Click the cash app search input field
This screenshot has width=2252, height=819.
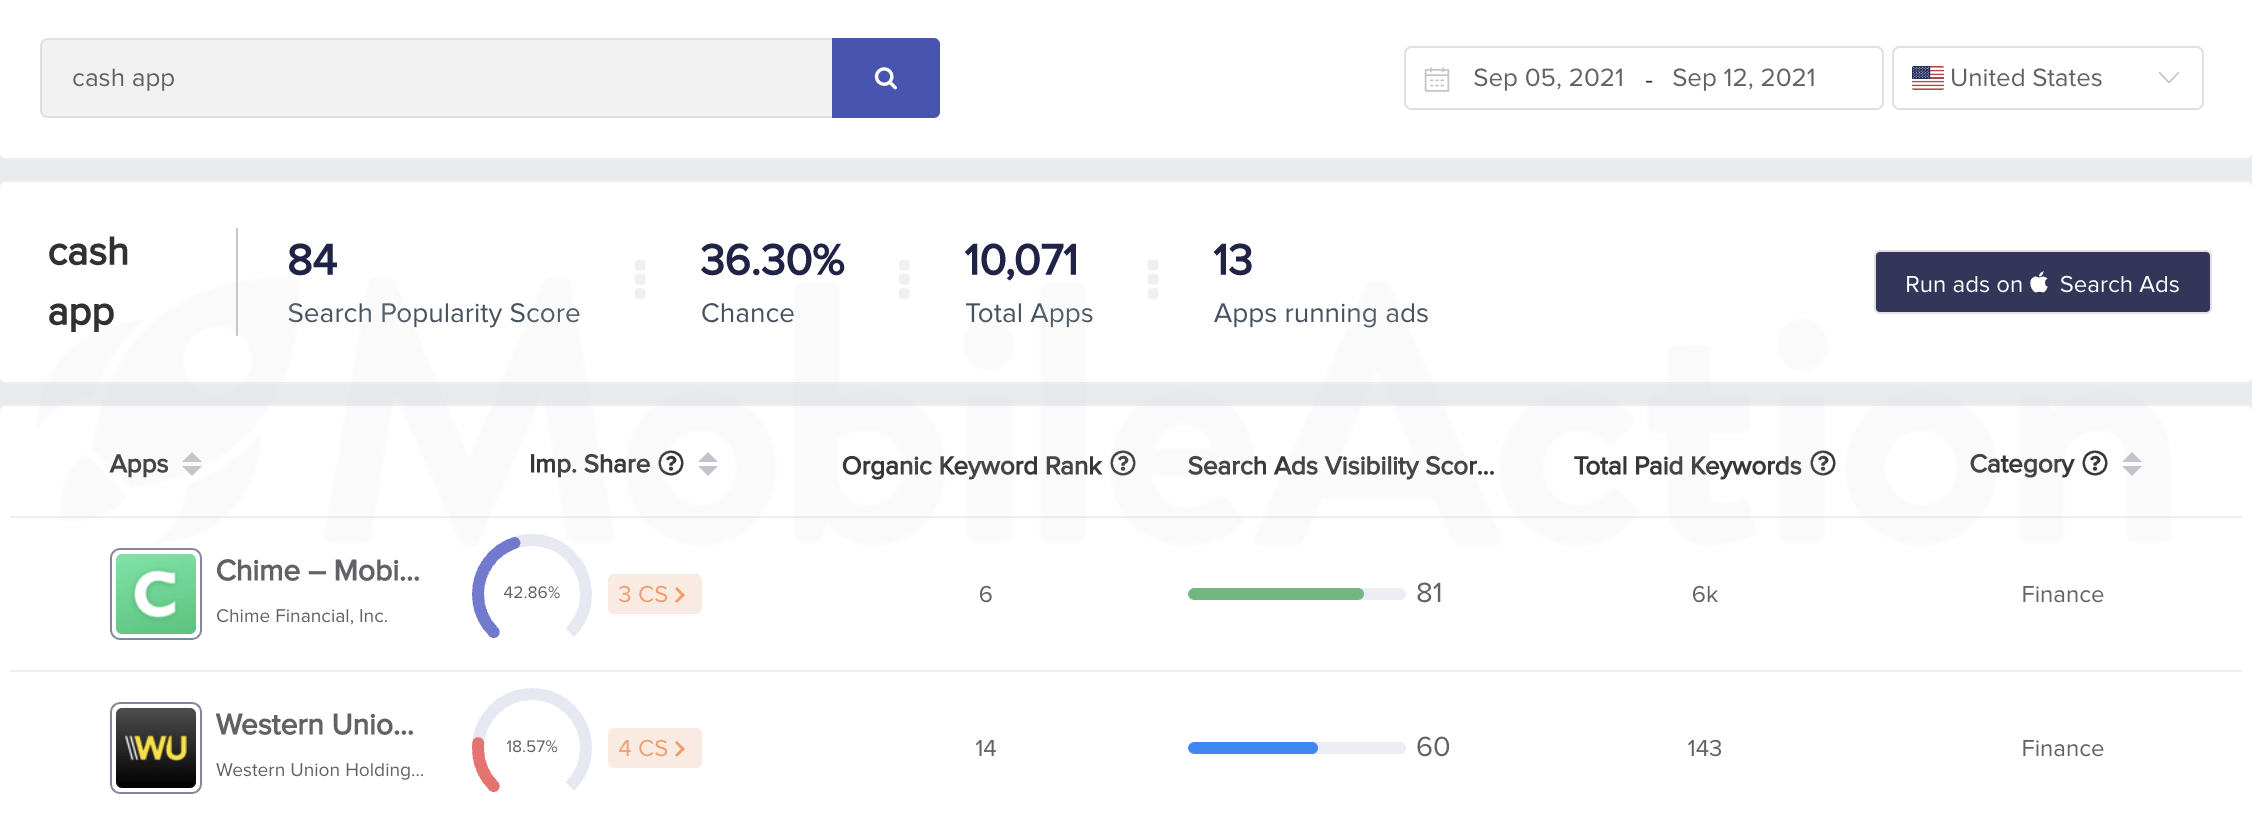coord(436,78)
